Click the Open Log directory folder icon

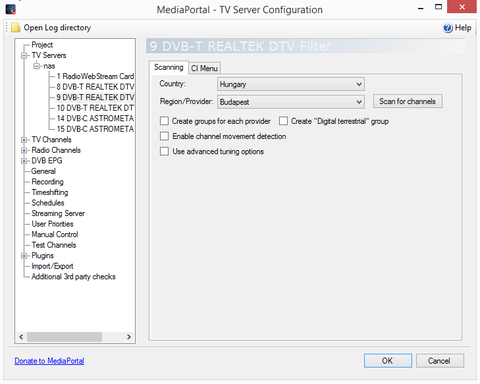(16, 28)
